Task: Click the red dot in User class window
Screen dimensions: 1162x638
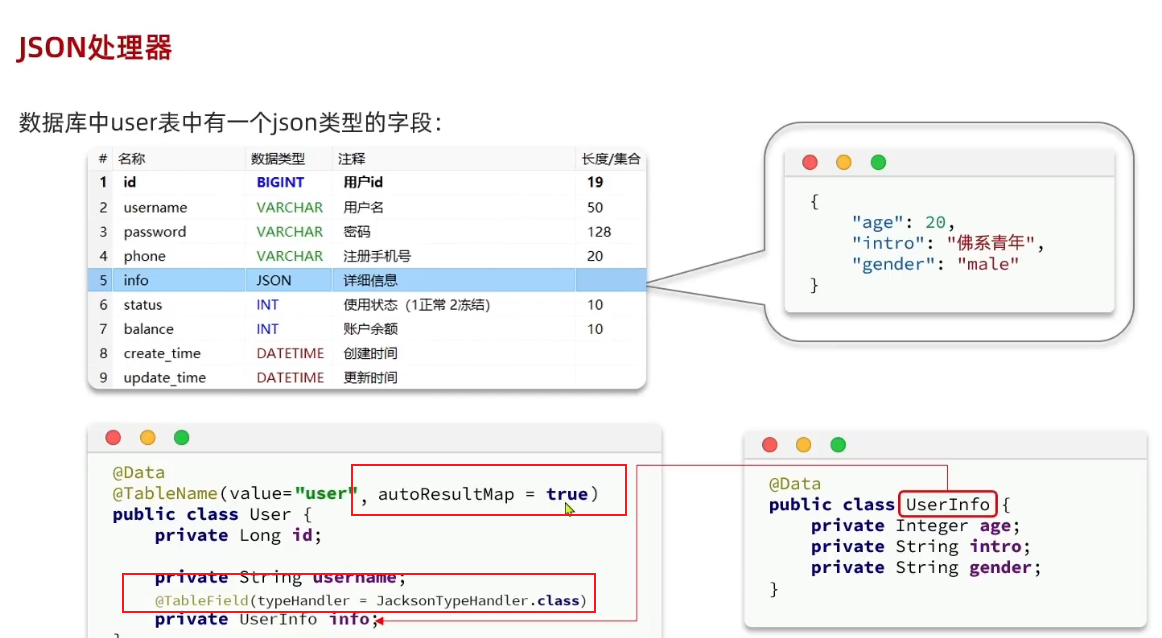Action: 113,437
